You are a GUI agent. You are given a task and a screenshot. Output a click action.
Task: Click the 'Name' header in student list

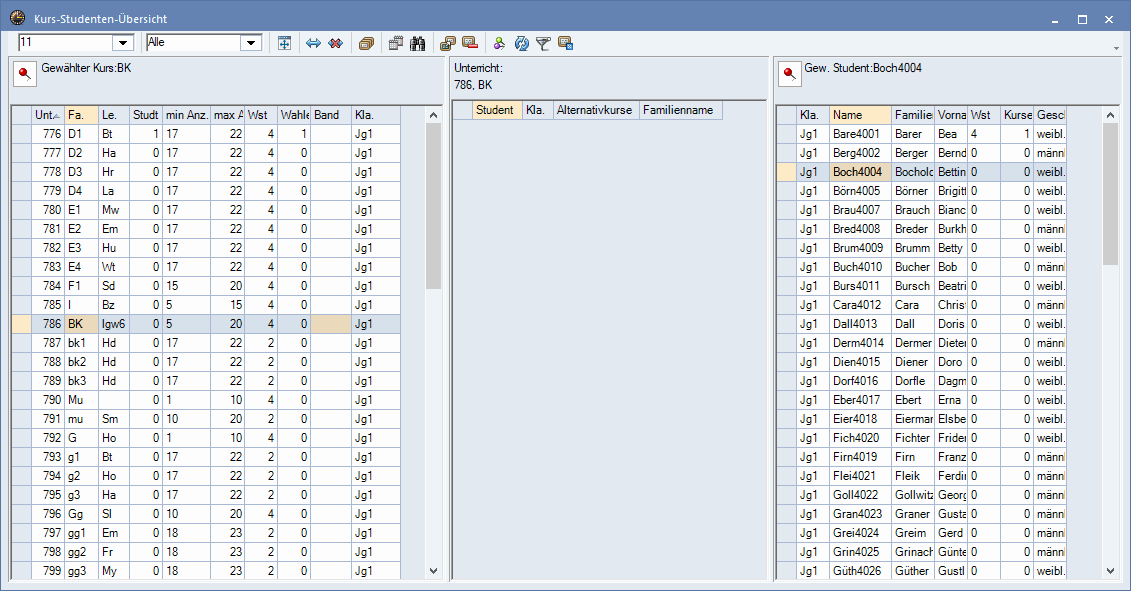point(859,115)
